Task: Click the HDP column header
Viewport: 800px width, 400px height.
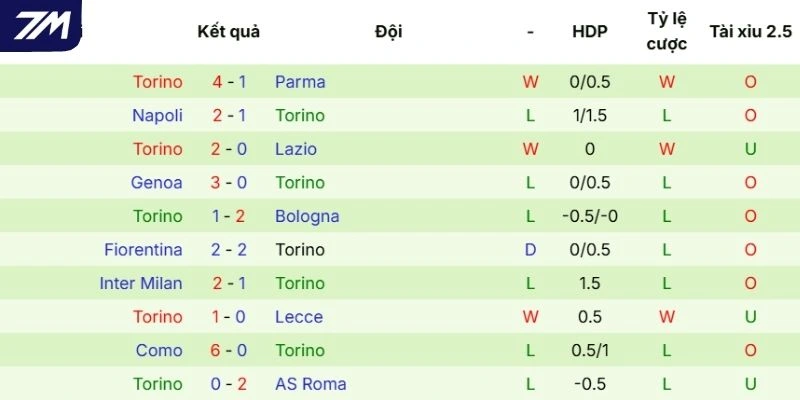Action: coord(589,31)
